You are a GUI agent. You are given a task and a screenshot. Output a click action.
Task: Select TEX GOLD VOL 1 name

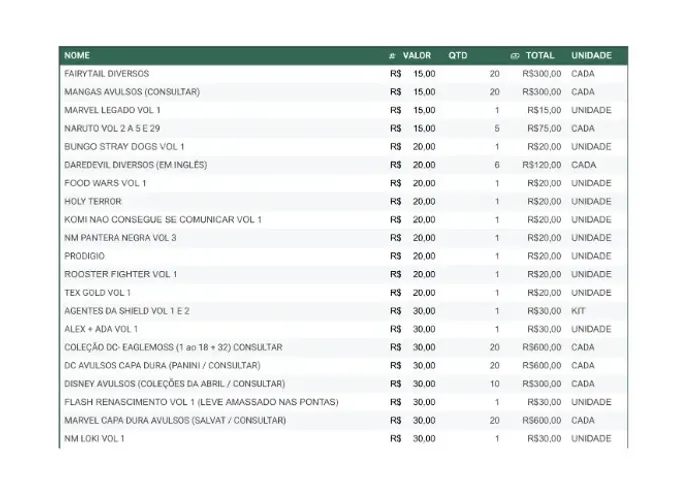pos(97,293)
